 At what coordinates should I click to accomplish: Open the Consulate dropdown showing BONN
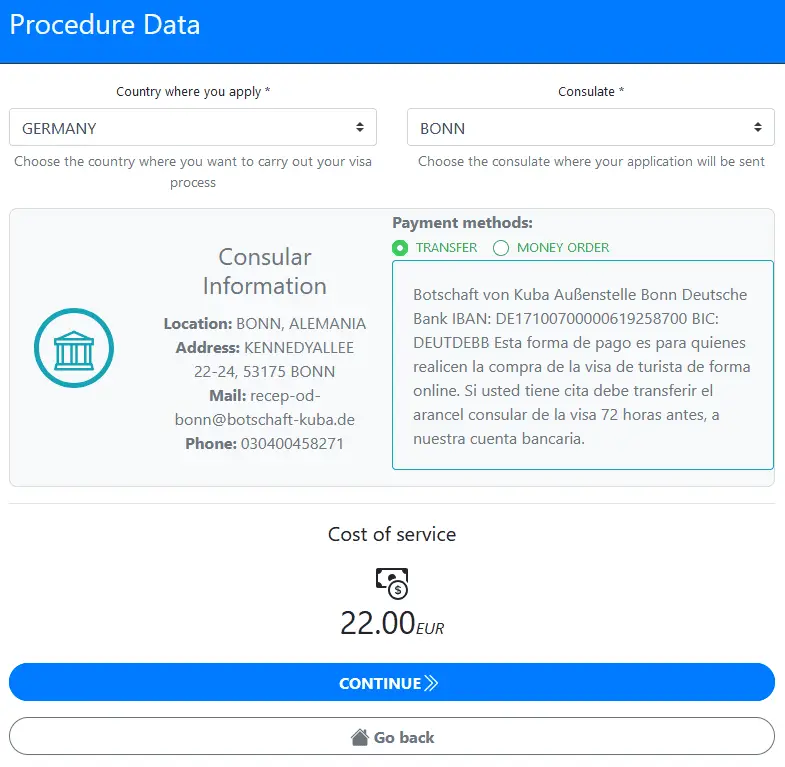click(590, 128)
